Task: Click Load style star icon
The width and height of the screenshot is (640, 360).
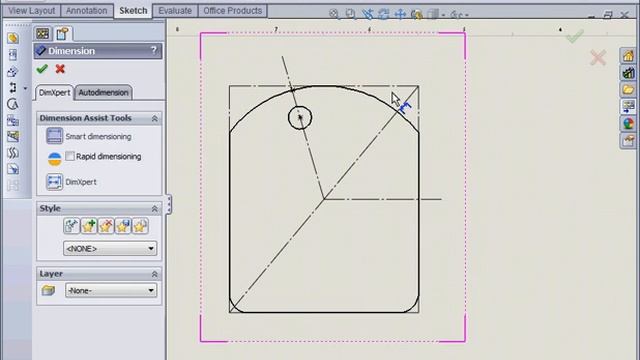Action: (140, 226)
